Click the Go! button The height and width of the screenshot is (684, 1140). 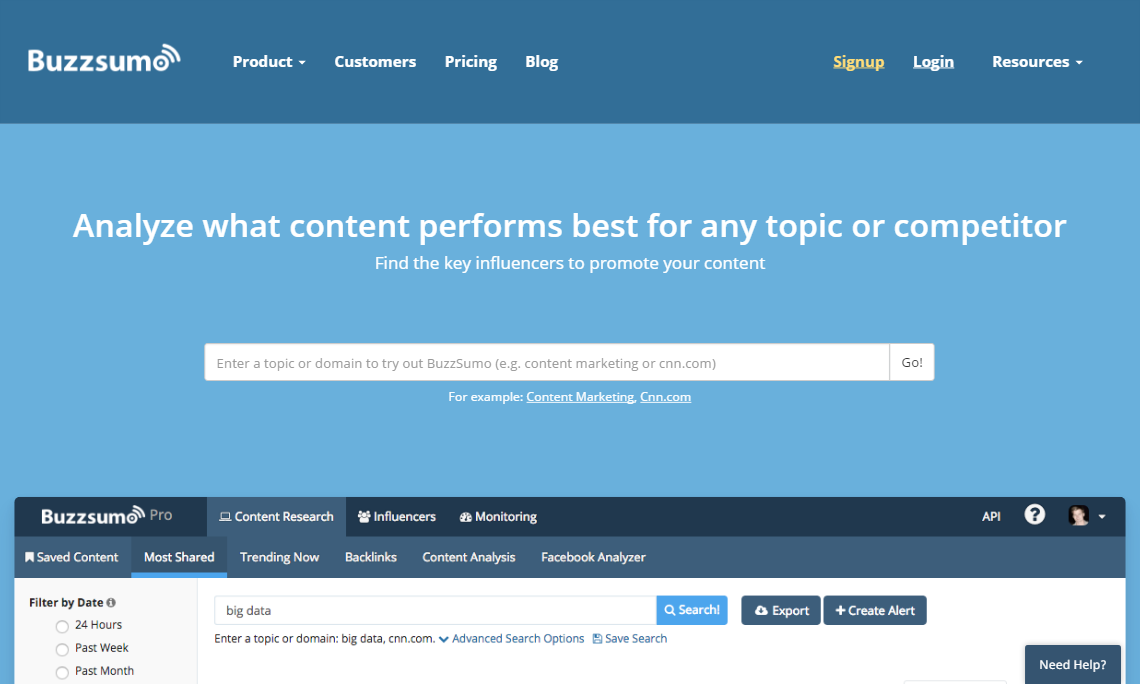pyautogui.click(x=911, y=362)
